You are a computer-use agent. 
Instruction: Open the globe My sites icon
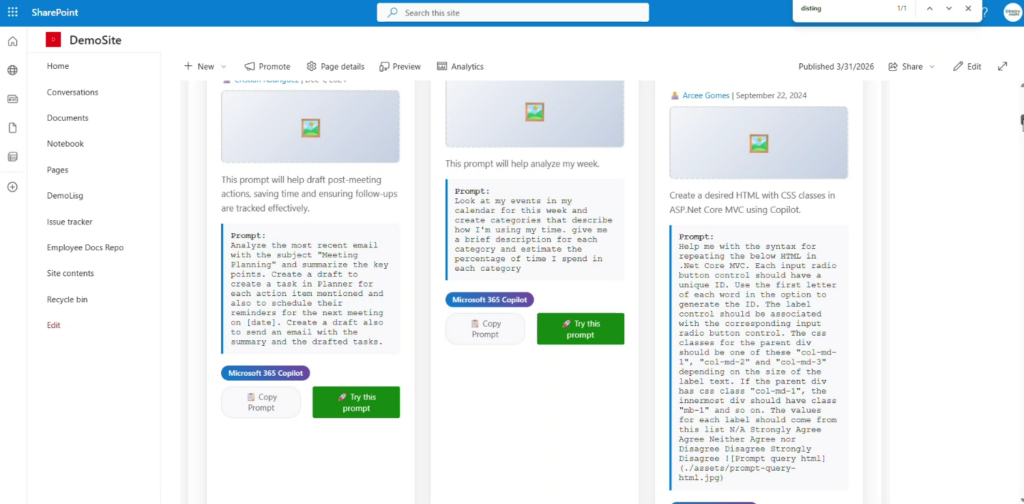point(12,71)
